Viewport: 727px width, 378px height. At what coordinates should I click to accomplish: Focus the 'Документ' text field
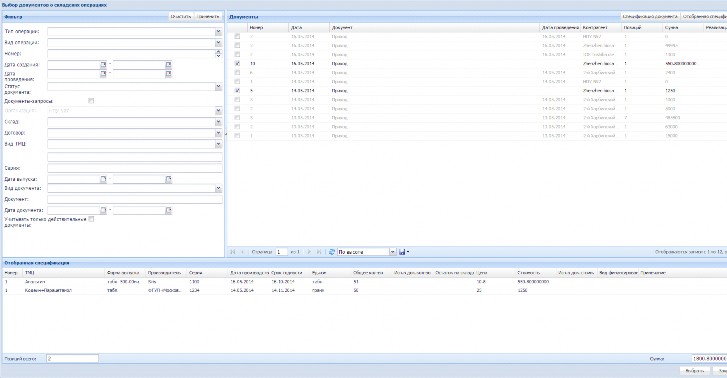134,199
